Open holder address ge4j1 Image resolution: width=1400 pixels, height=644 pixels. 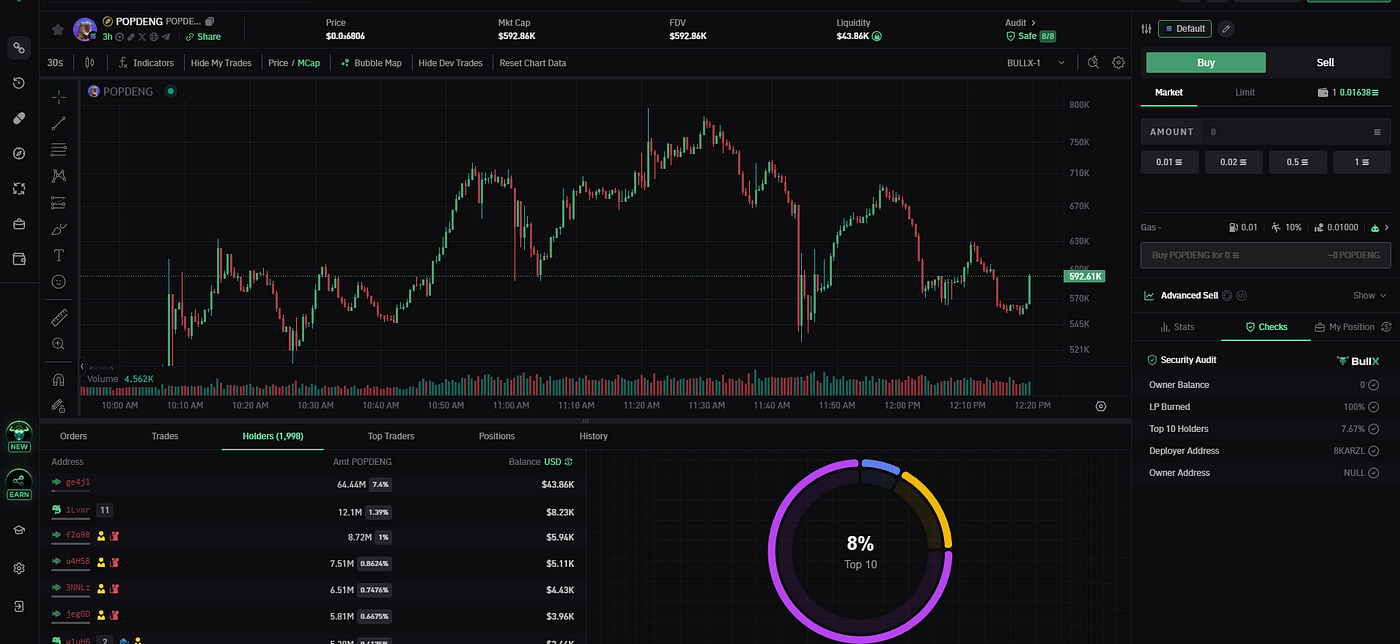(x=78, y=483)
